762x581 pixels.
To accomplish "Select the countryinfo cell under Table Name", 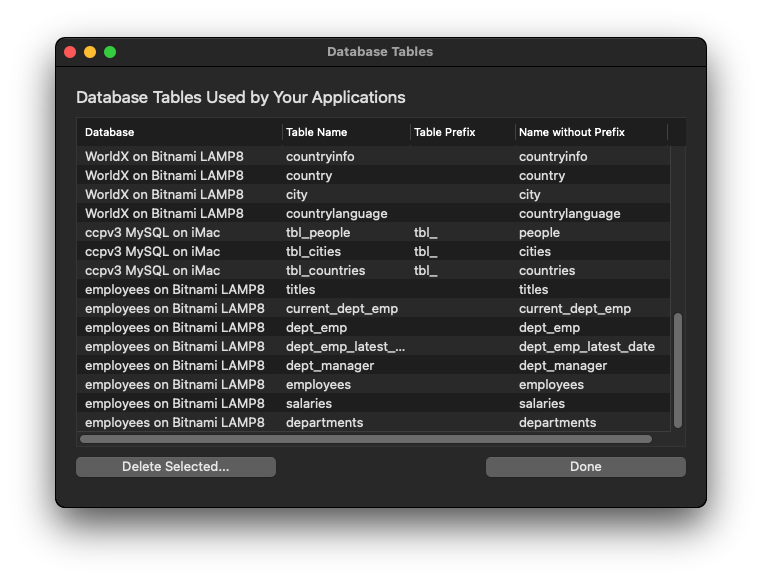I will click(x=320, y=156).
